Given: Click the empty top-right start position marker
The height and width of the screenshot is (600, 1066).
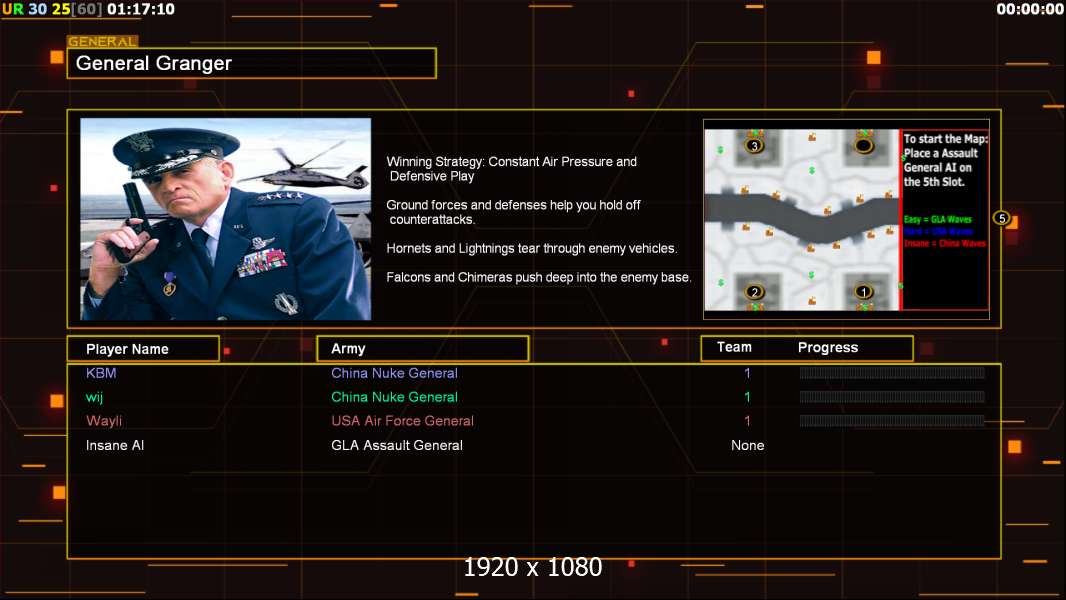Looking at the screenshot, I should pyautogui.click(x=863, y=145).
